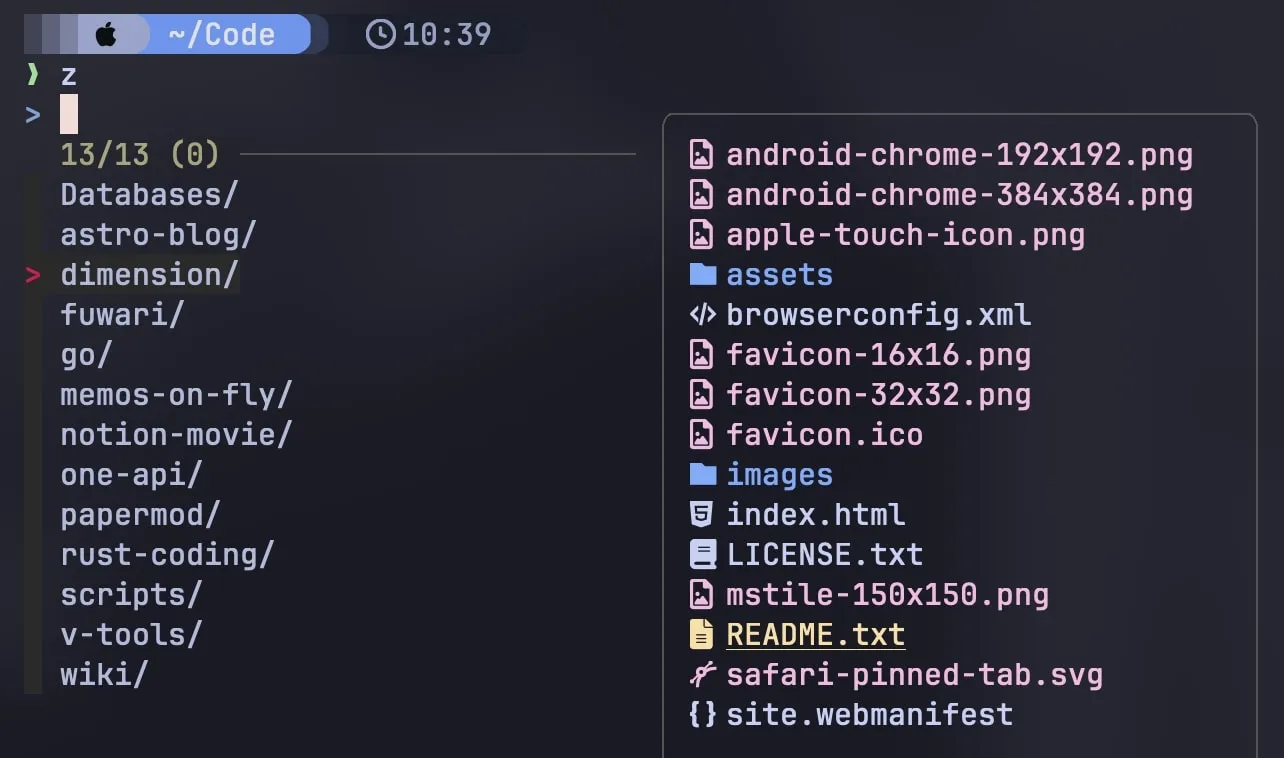Open the underlined README.txt file name
Viewport: 1284px width, 758px height.
815,635
